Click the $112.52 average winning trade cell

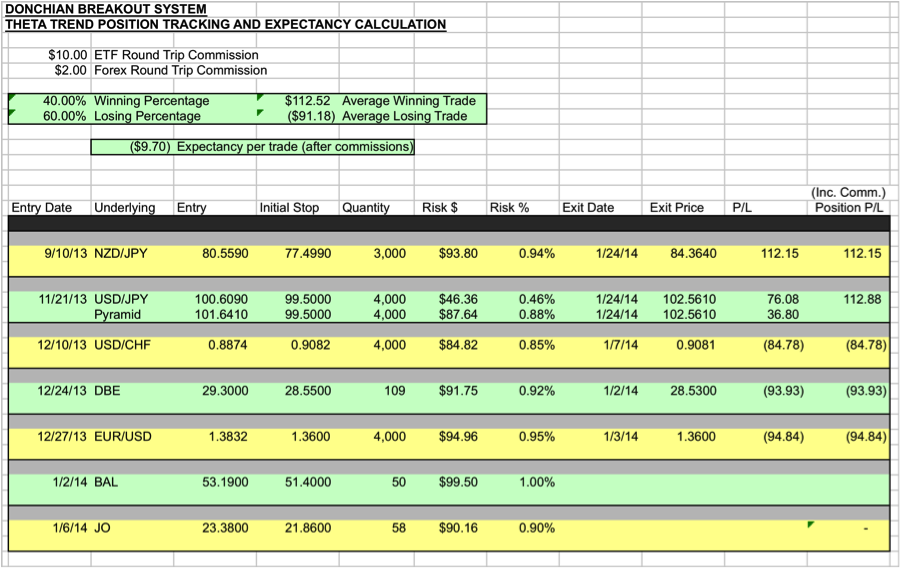tap(307, 101)
